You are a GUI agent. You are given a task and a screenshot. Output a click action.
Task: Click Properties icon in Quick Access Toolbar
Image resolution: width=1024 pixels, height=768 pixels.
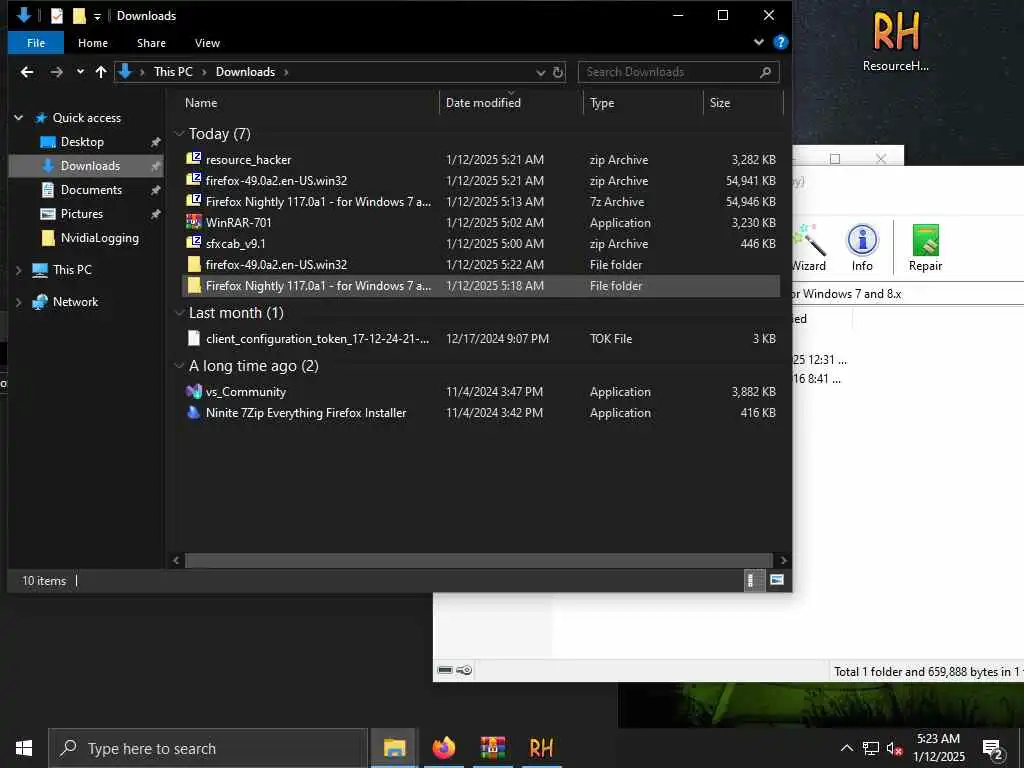click(x=57, y=16)
